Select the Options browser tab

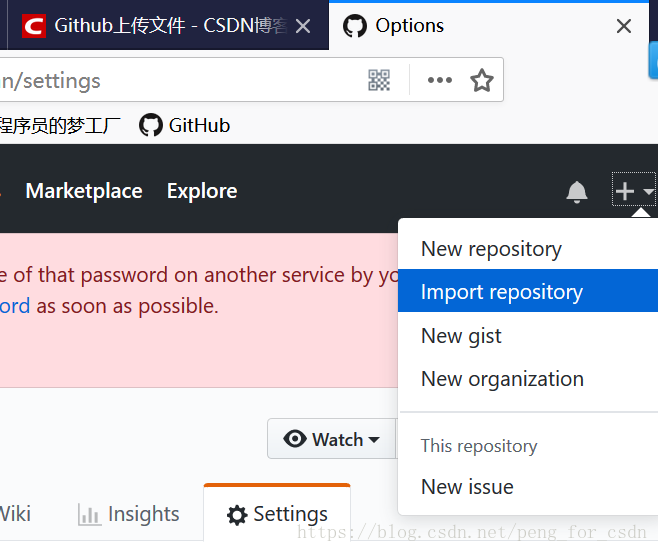pyautogui.click(x=488, y=25)
